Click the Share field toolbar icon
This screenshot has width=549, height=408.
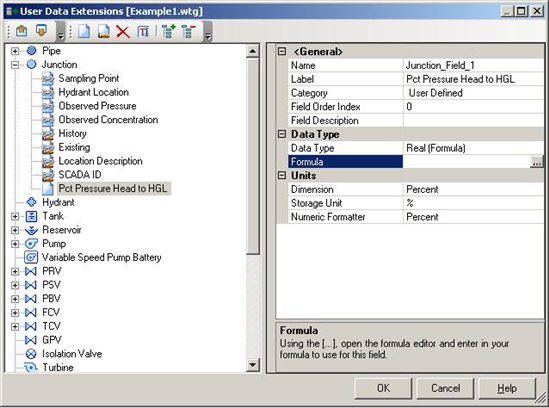(x=103, y=32)
